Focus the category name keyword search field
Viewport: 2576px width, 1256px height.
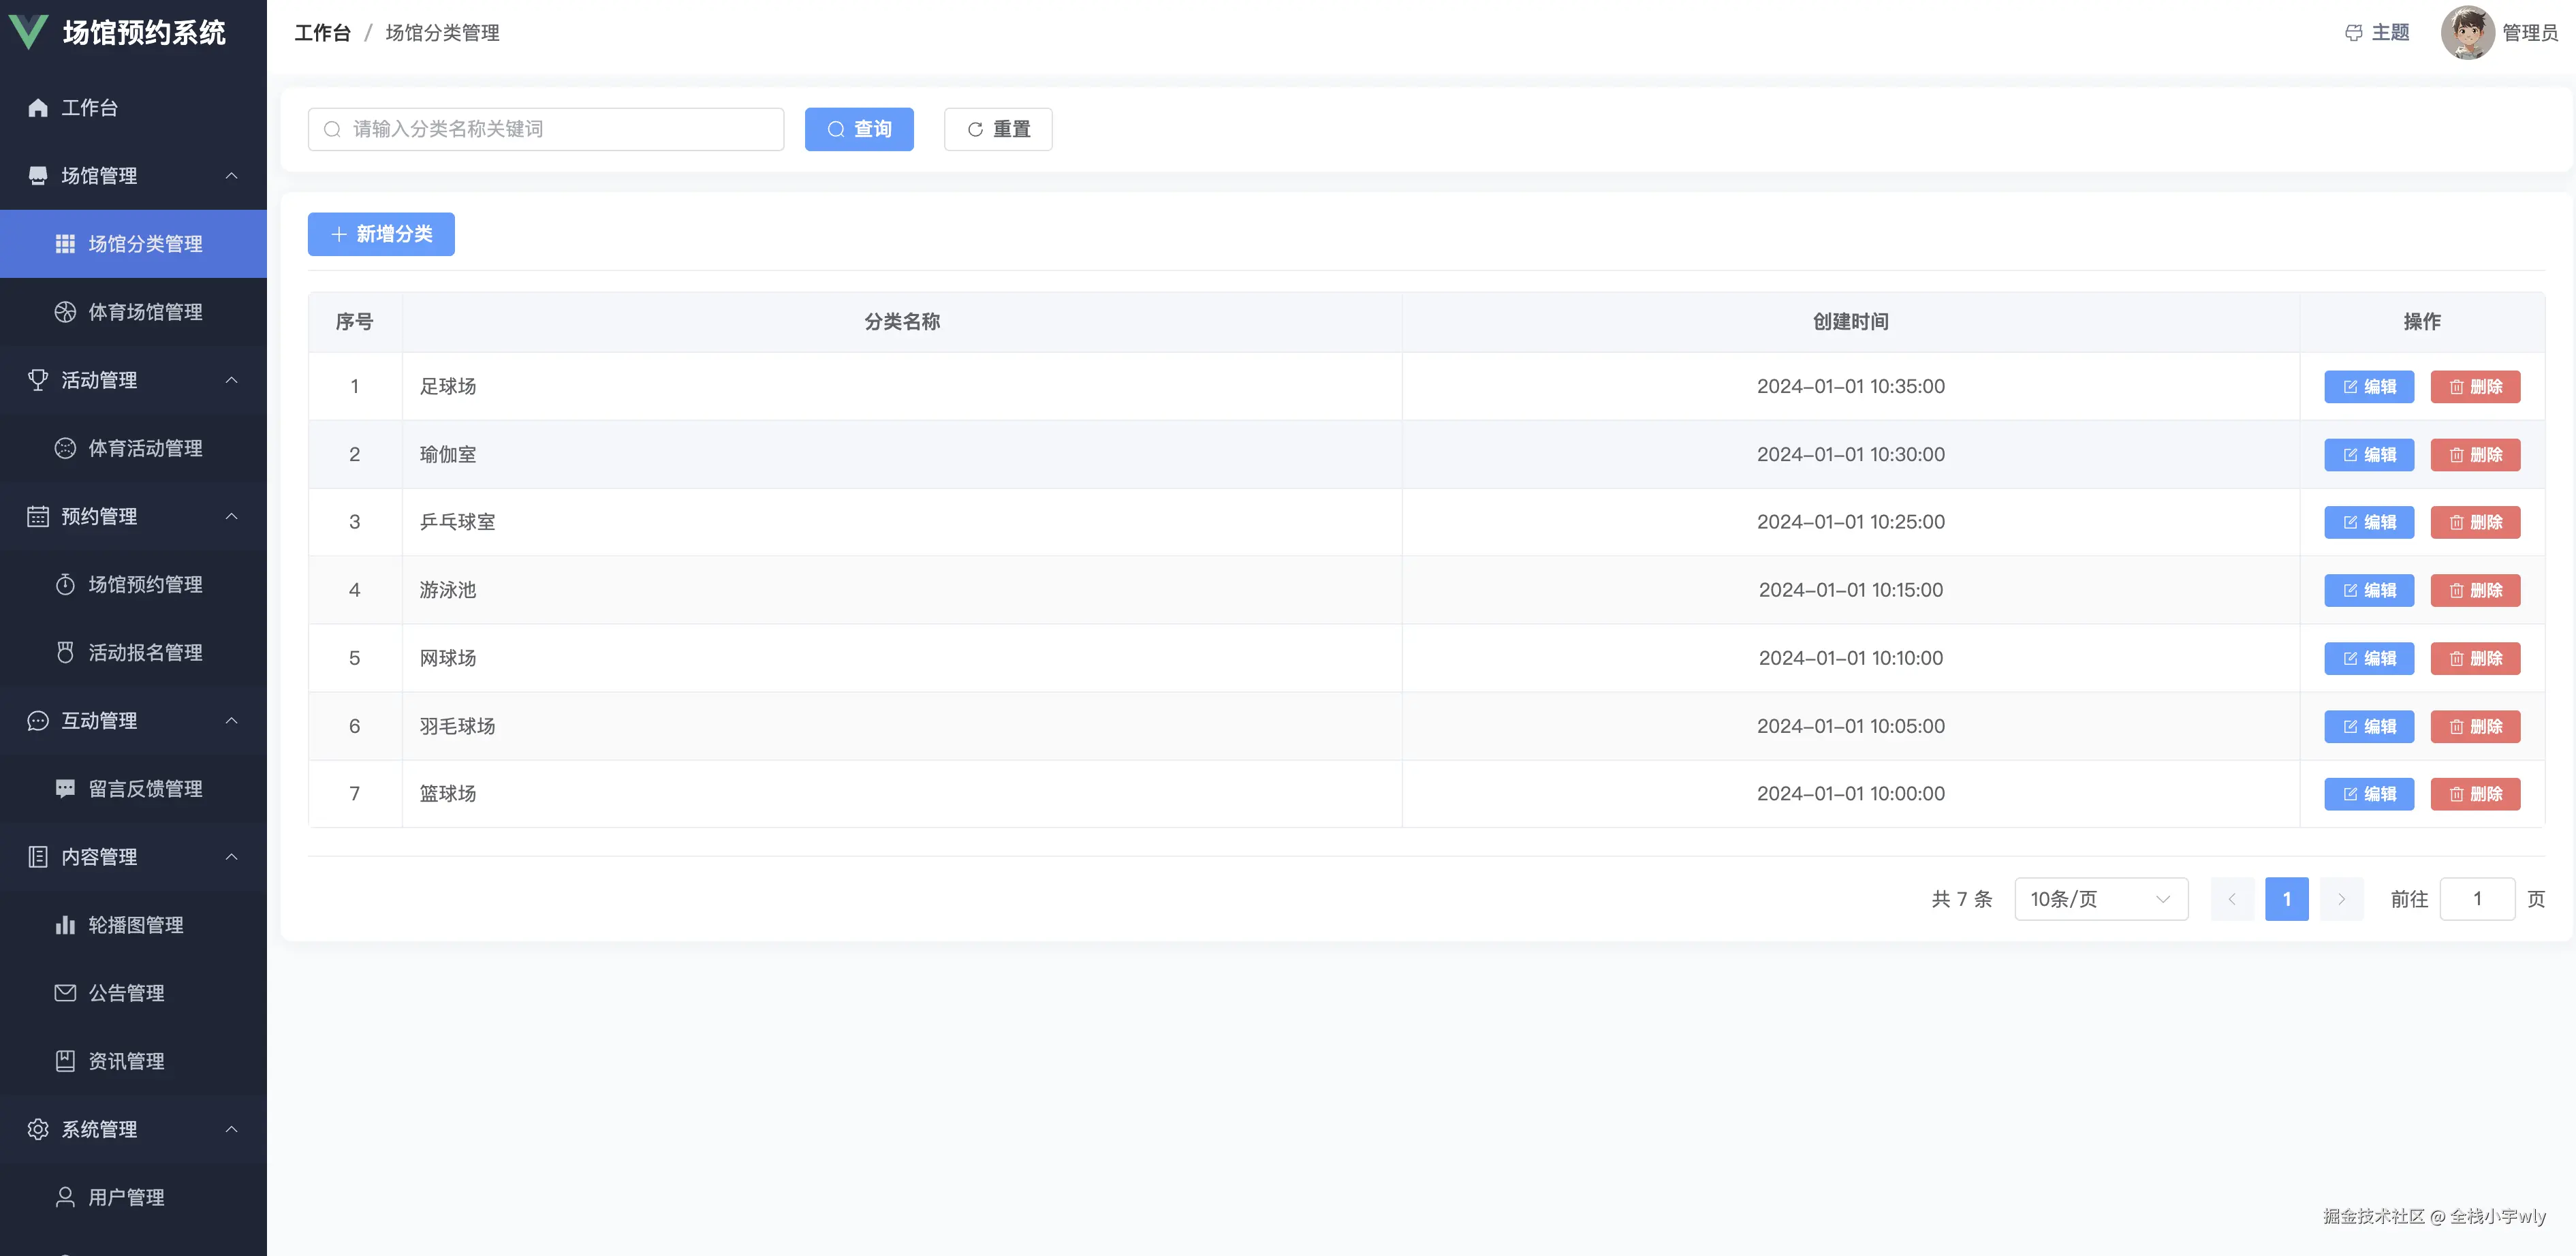pyautogui.click(x=560, y=129)
